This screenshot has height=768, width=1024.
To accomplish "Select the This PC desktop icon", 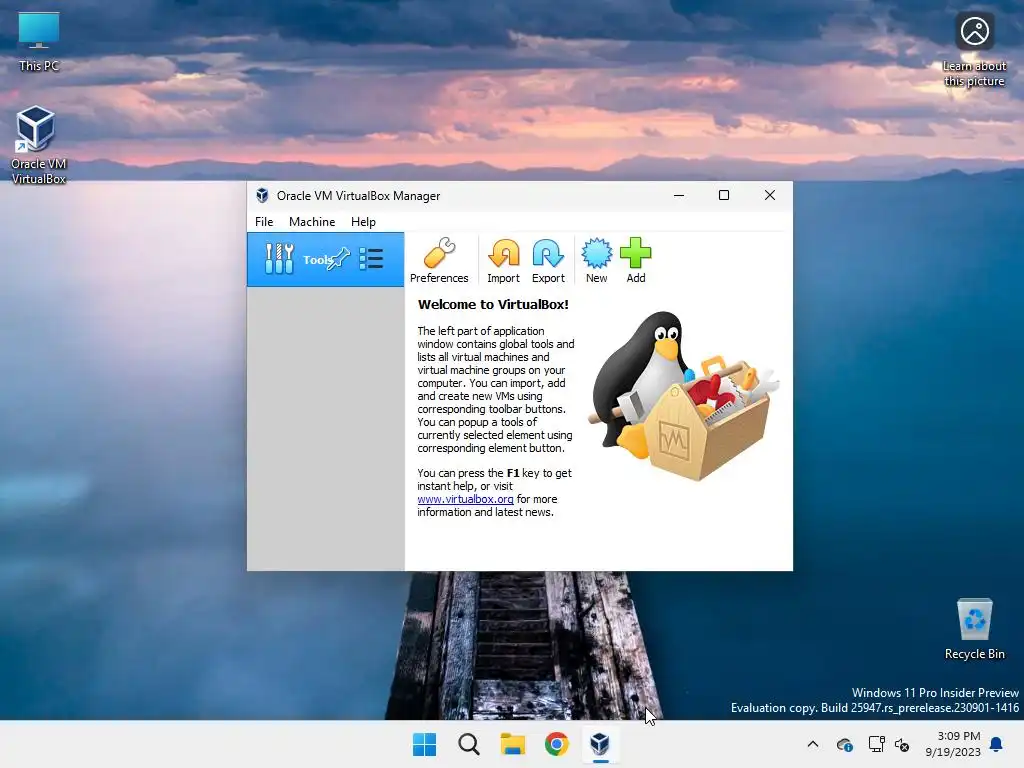I will tap(39, 42).
